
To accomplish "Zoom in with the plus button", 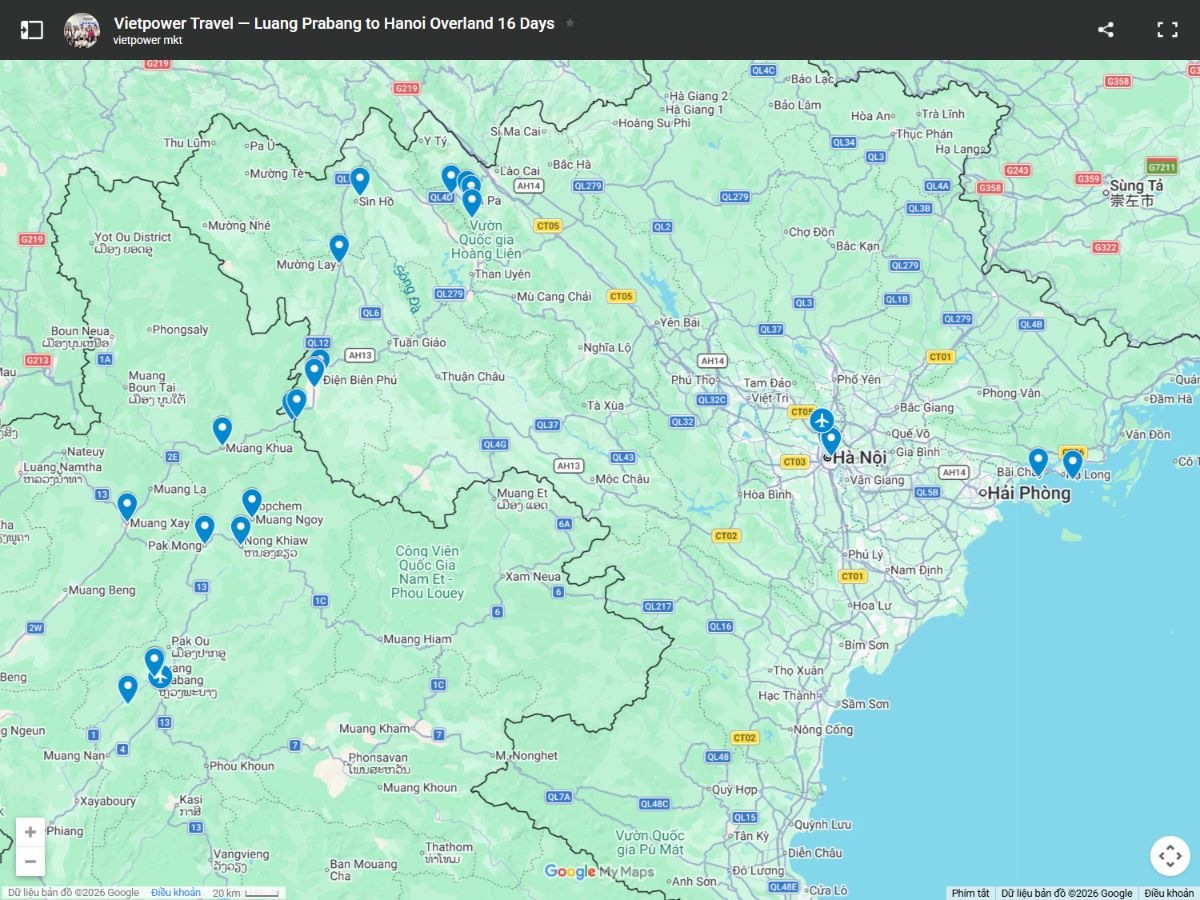I will coord(30,832).
